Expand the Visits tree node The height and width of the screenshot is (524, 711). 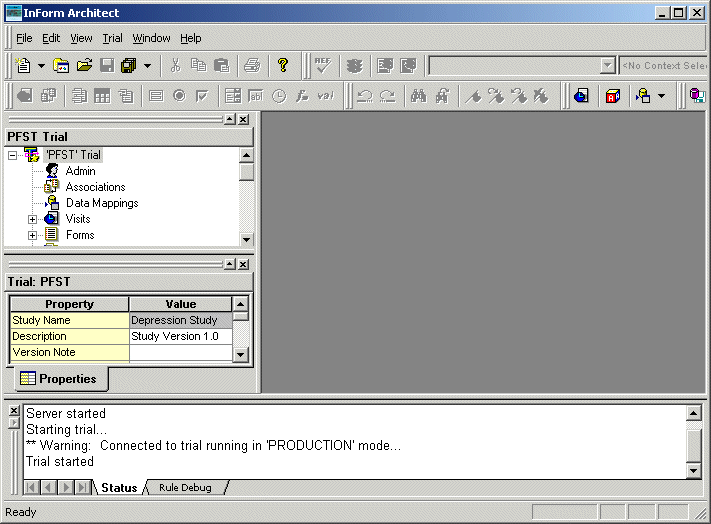click(32, 219)
